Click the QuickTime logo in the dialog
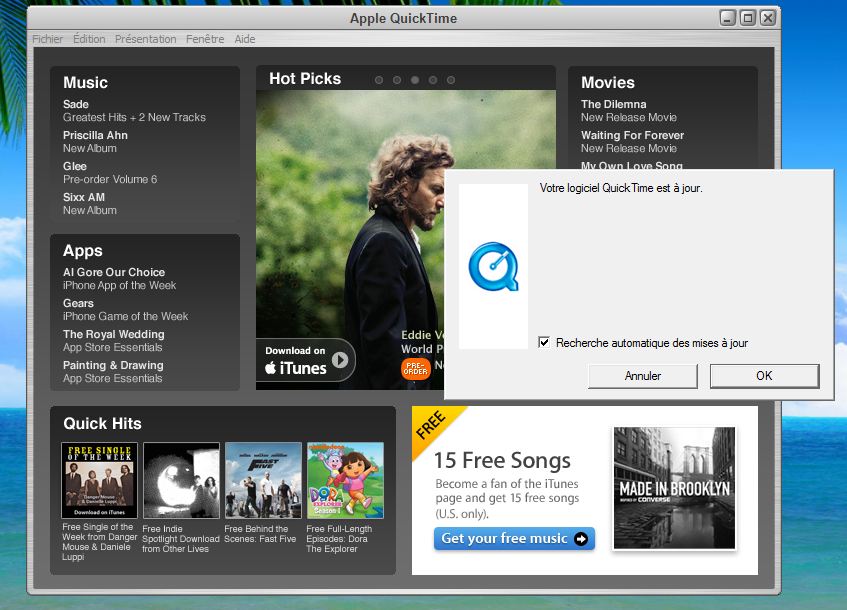The height and width of the screenshot is (610, 847). [493, 266]
